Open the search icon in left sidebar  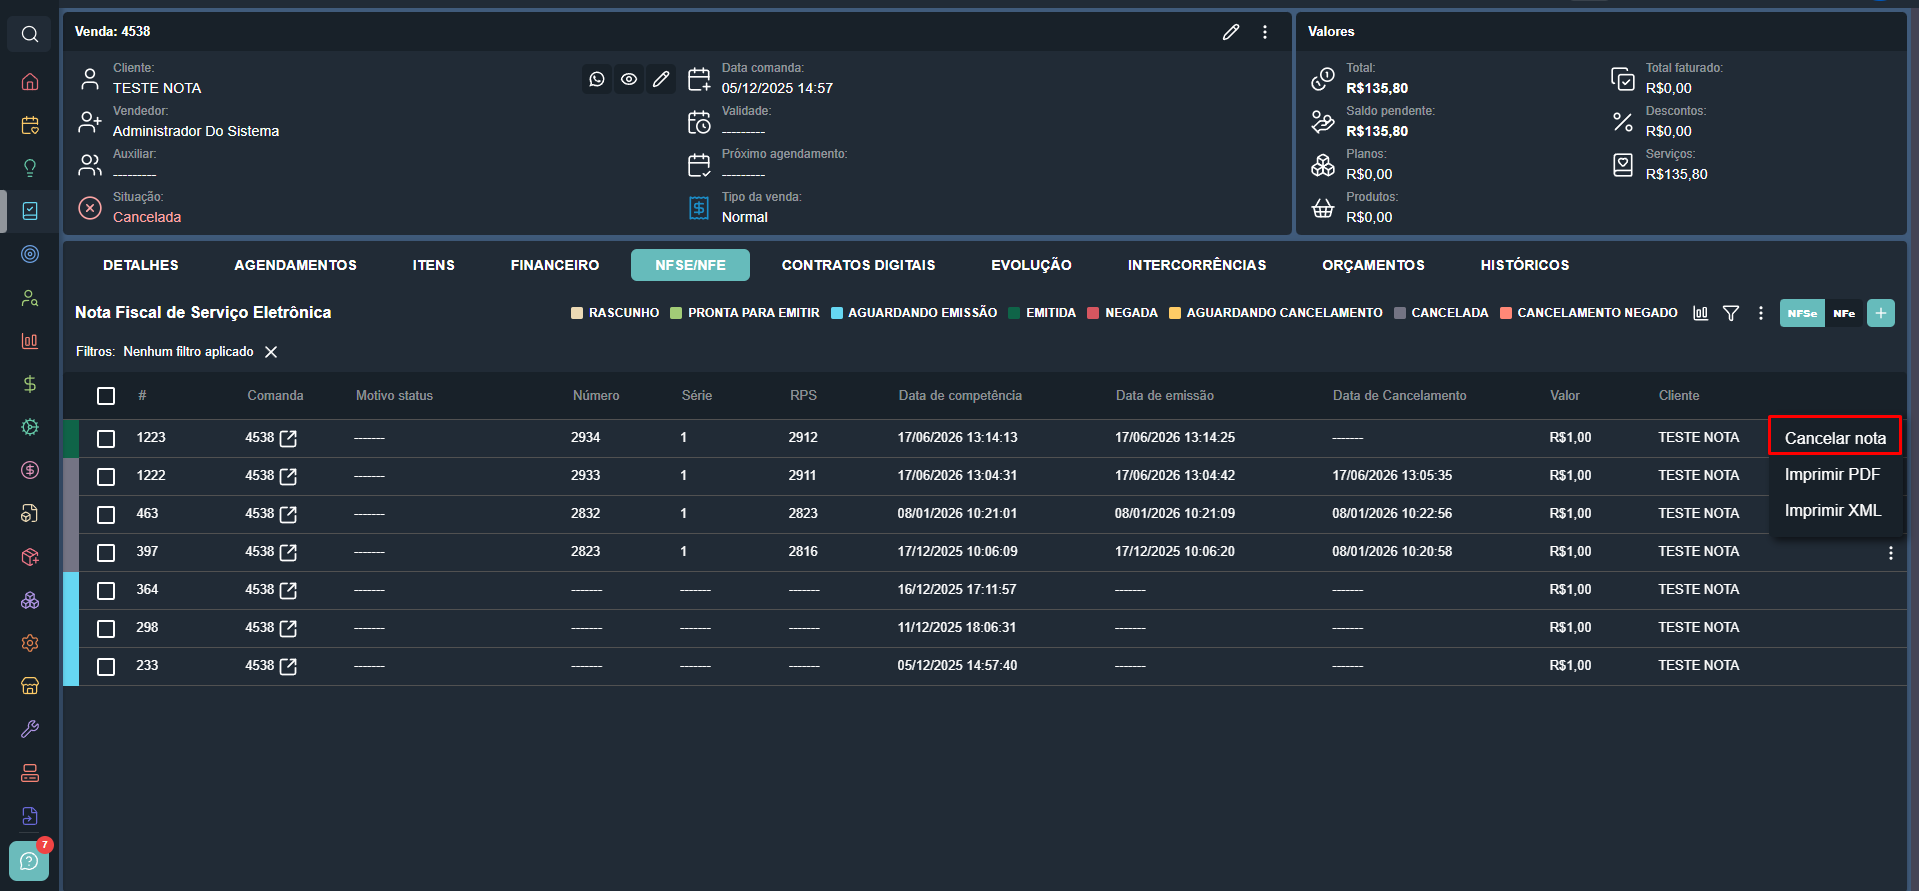click(x=30, y=34)
